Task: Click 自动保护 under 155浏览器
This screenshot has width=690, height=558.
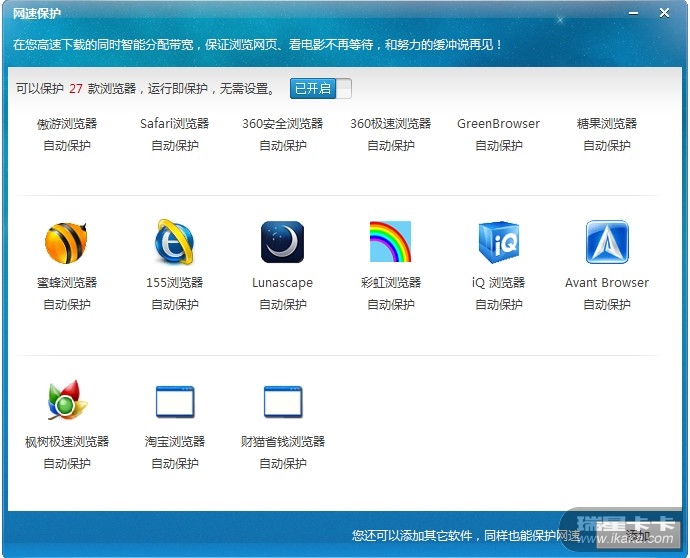Action: click(175, 304)
